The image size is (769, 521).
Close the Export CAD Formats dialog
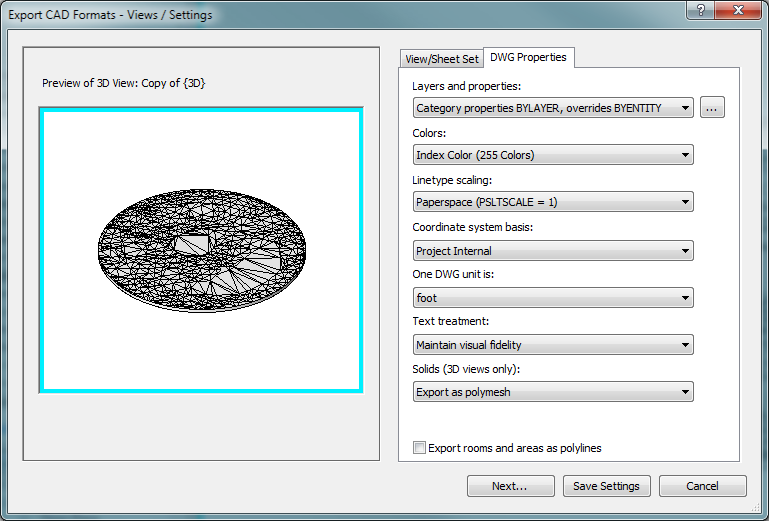pyautogui.click(x=739, y=10)
